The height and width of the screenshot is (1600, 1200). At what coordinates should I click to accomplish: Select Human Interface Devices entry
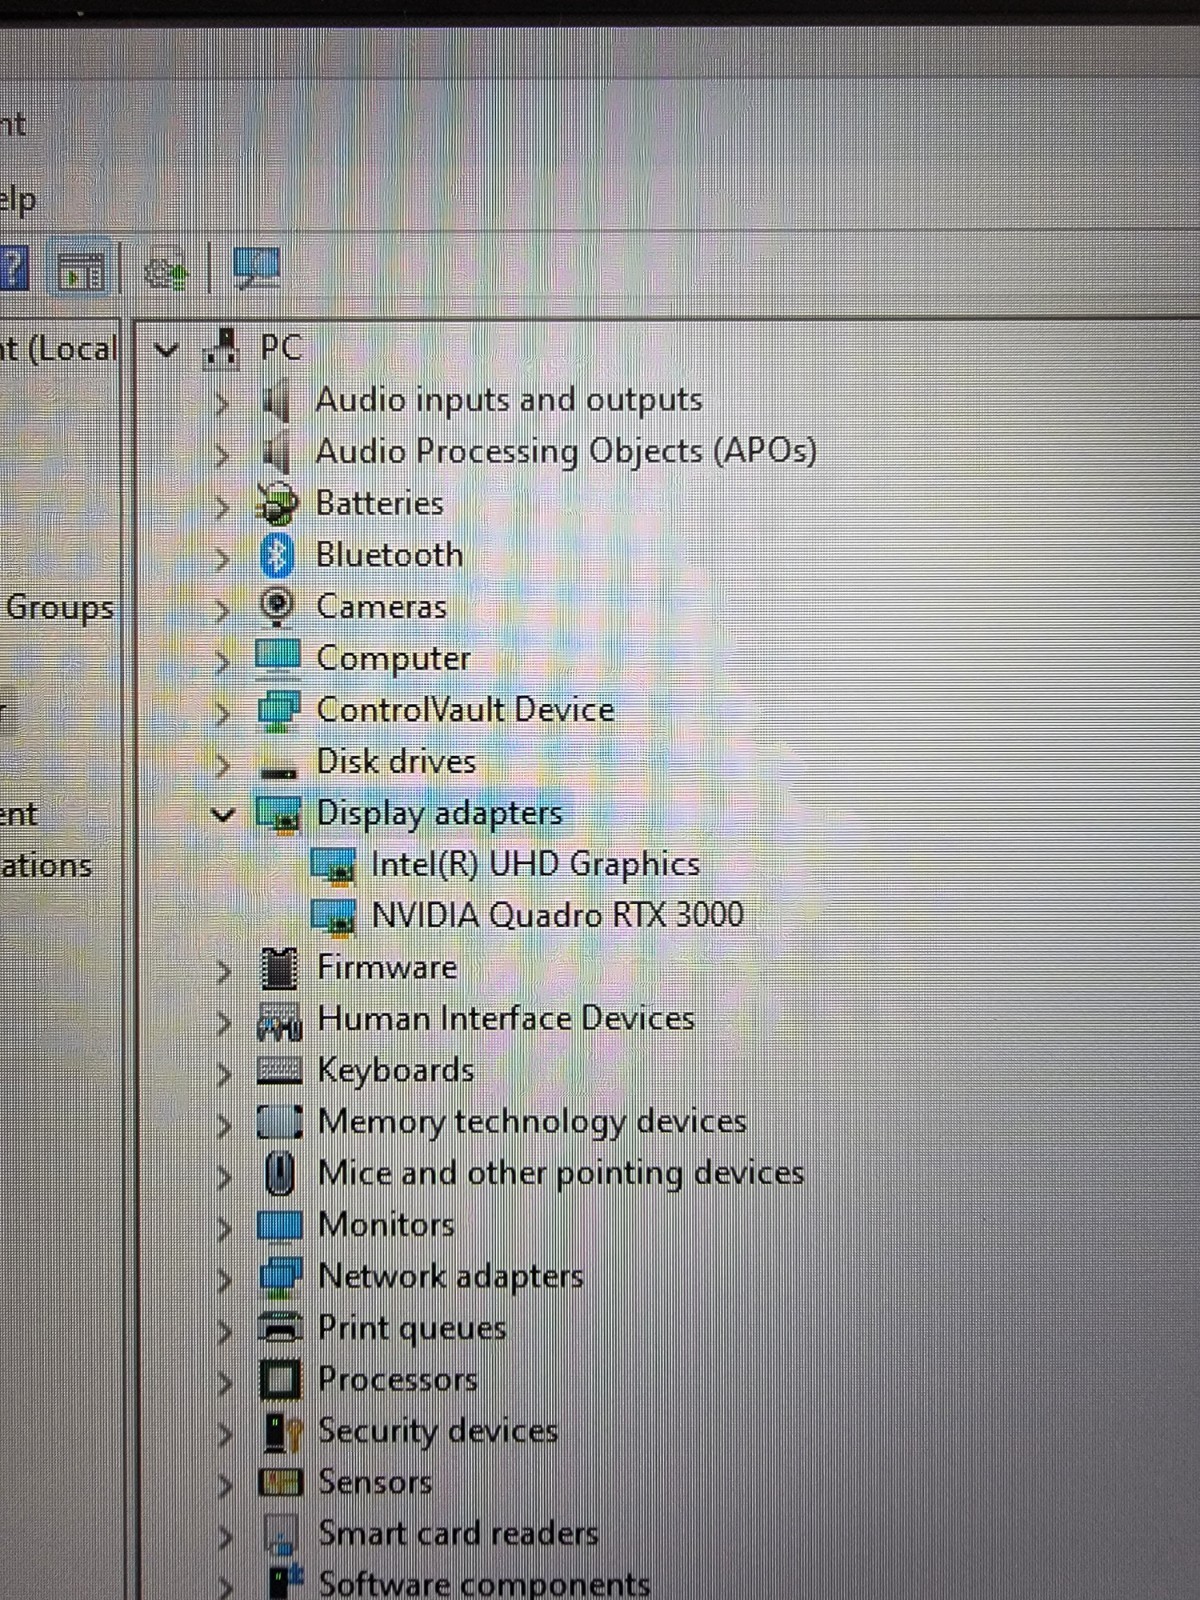pyautogui.click(x=506, y=1018)
